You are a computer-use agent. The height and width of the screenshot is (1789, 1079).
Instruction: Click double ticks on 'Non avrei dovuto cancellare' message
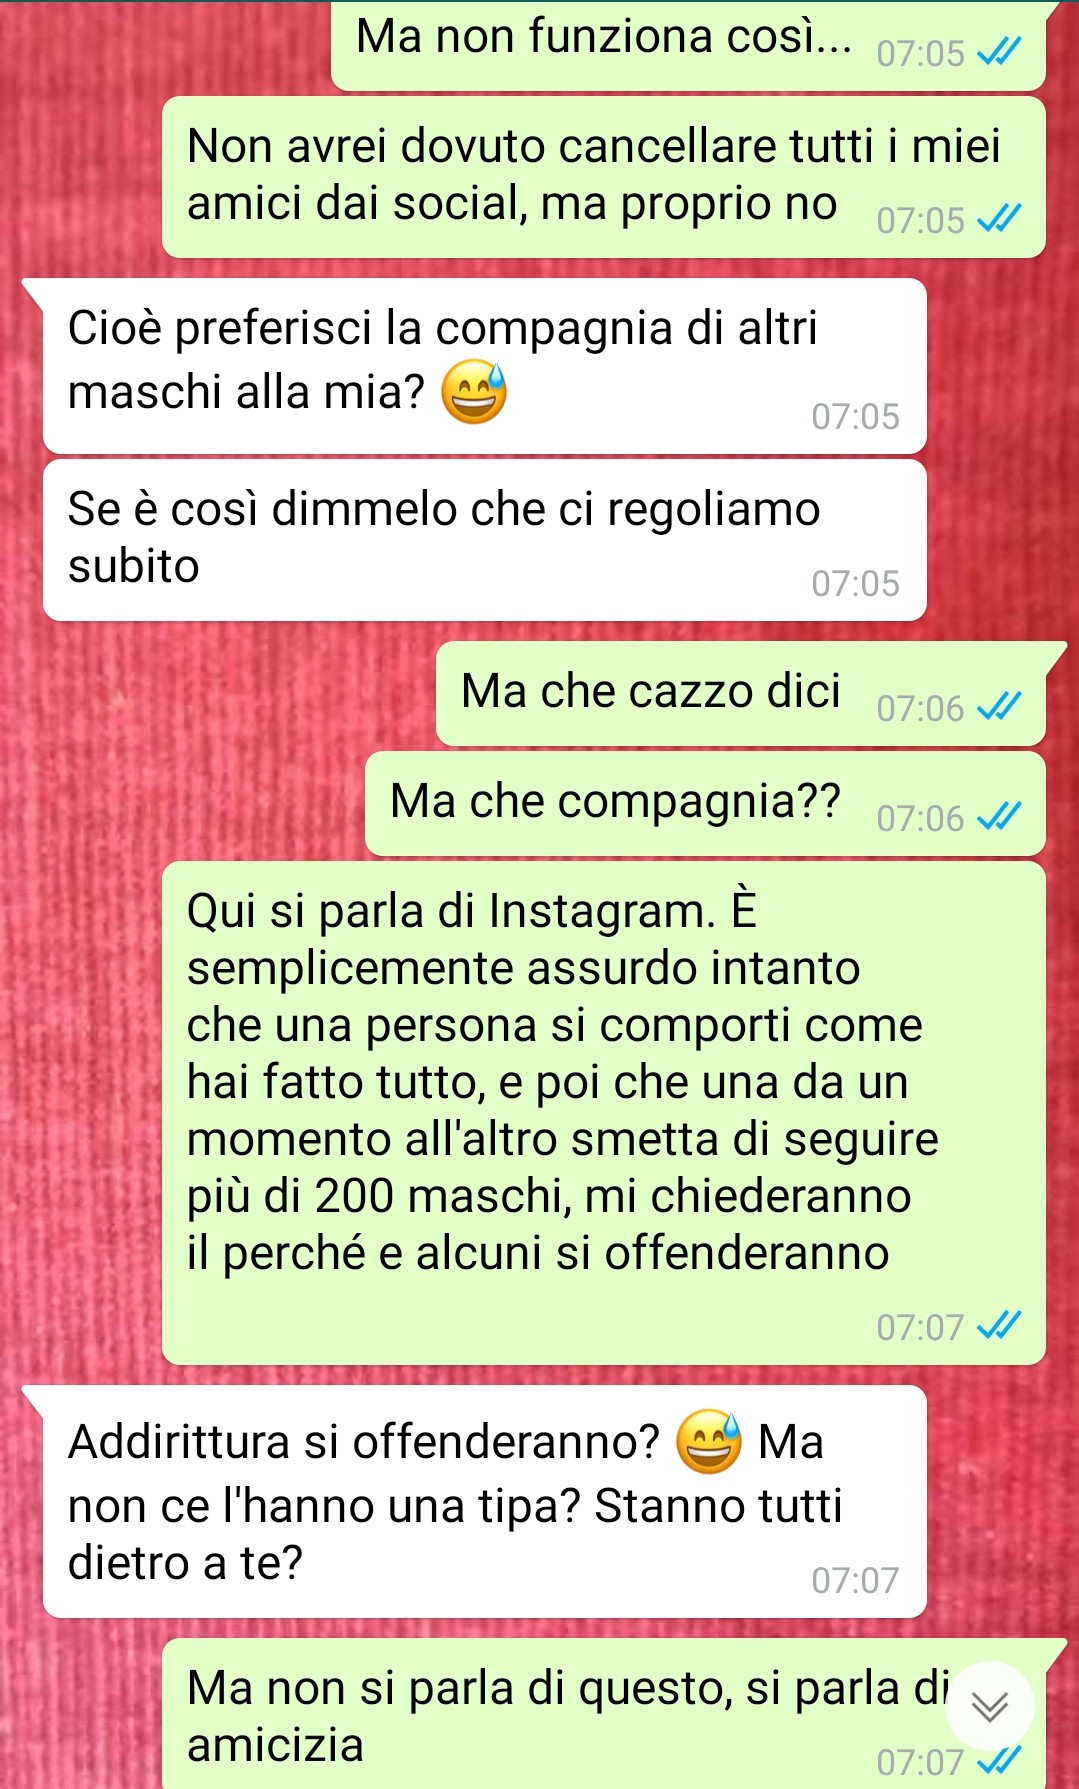pyautogui.click(x=999, y=219)
